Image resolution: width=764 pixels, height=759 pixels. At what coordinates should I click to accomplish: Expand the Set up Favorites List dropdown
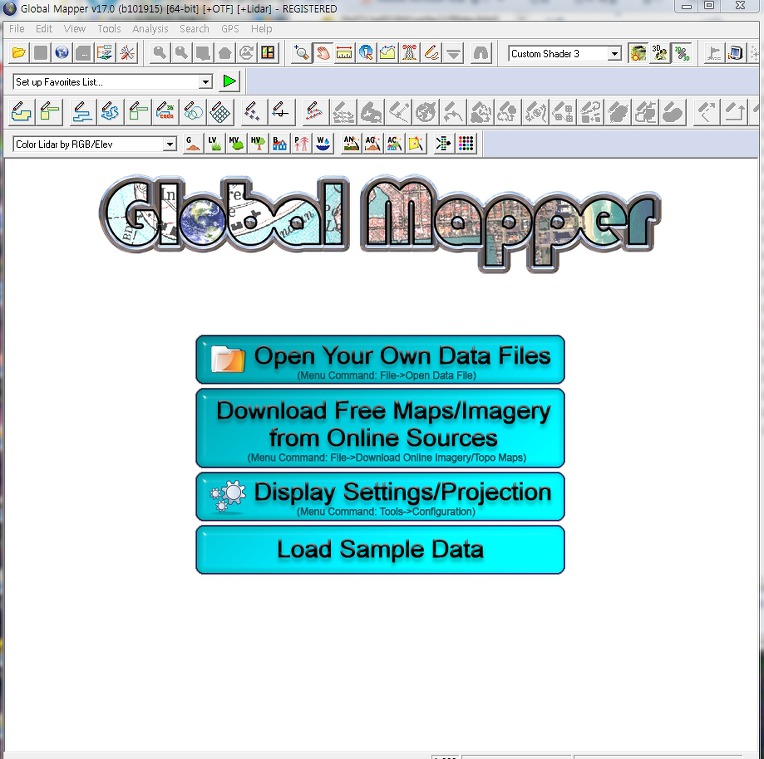206,82
